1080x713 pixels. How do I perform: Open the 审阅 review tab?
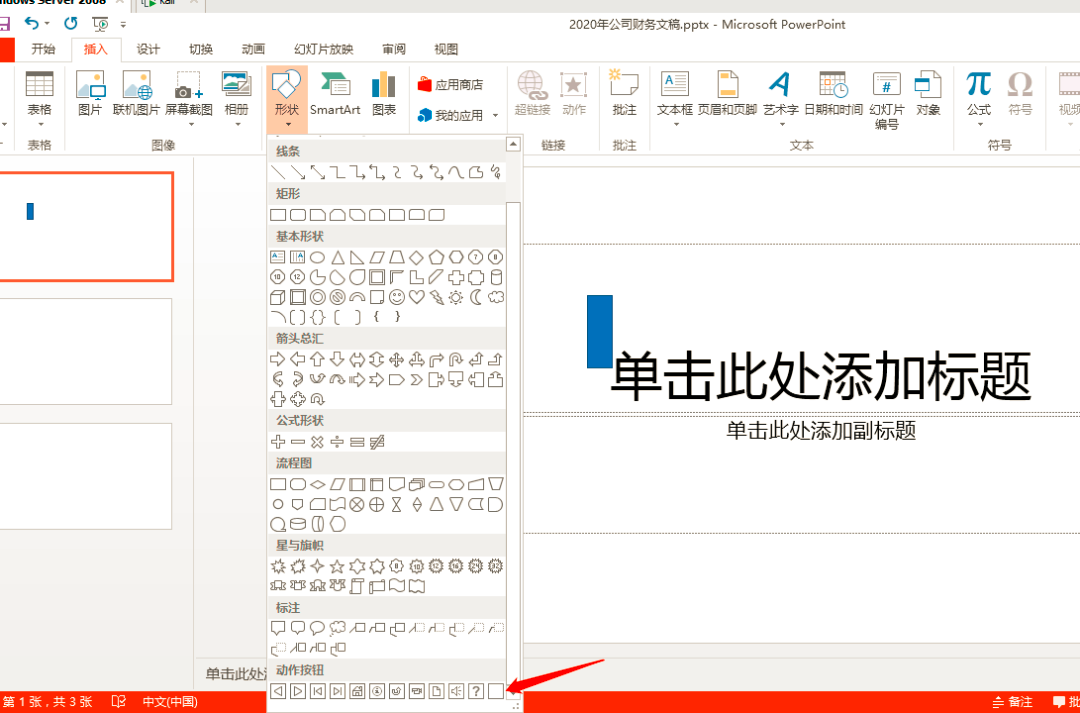393,49
